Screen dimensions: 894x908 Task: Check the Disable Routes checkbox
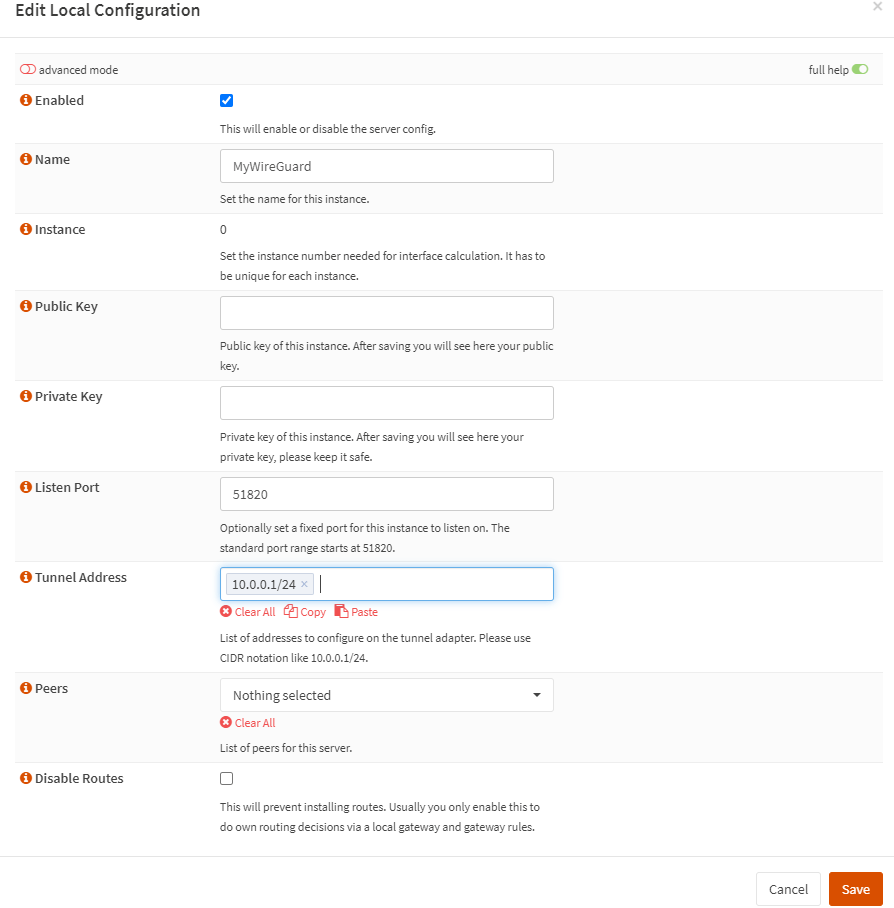(226, 778)
